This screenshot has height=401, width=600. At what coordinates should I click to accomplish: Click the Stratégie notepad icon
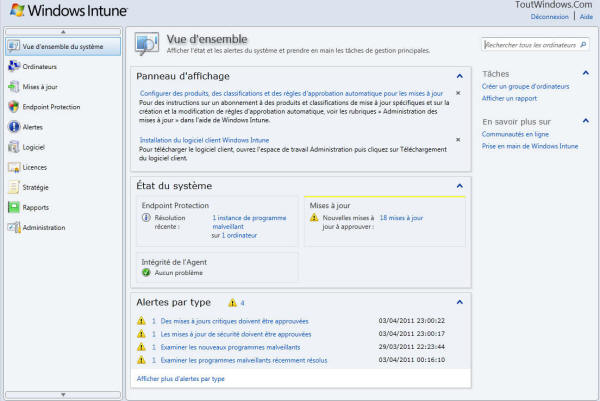point(14,187)
